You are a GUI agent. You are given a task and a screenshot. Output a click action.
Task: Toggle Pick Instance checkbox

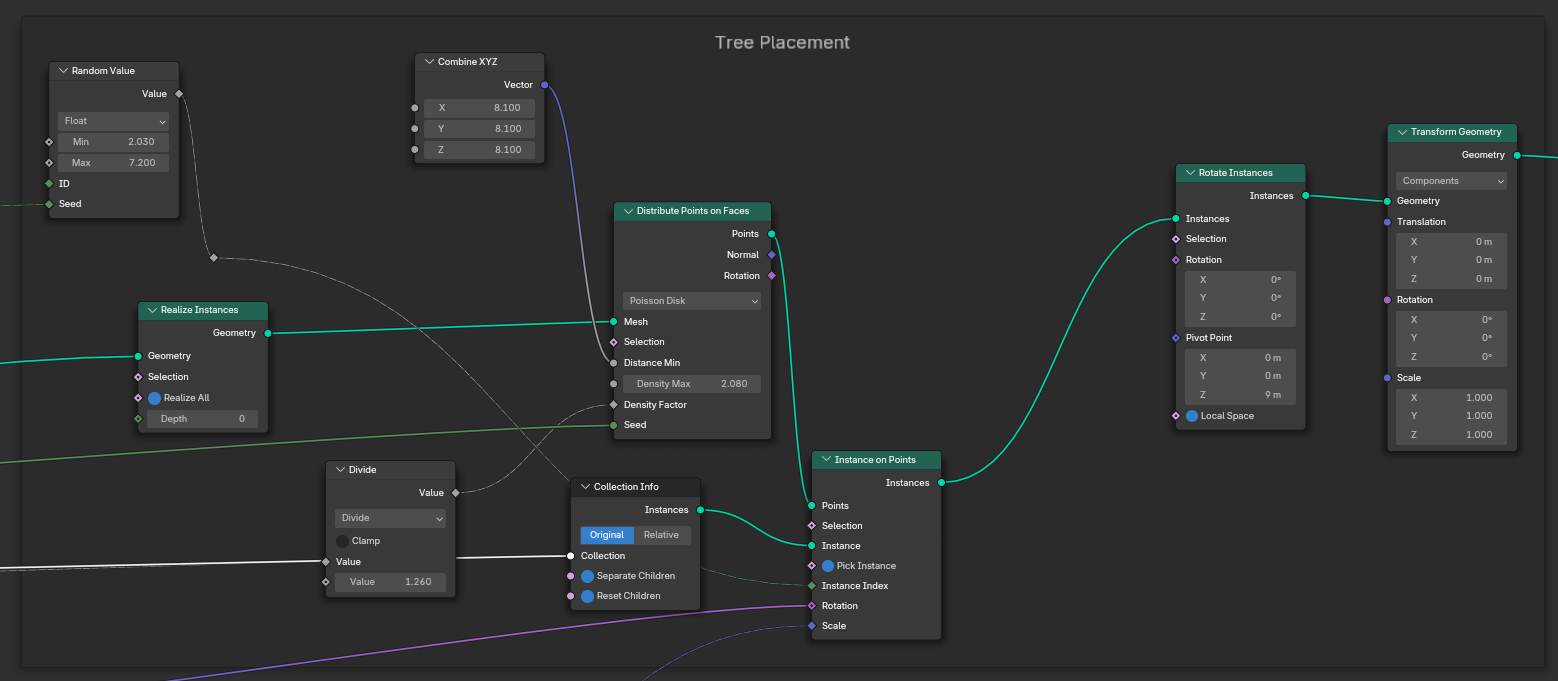click(828, 566)
